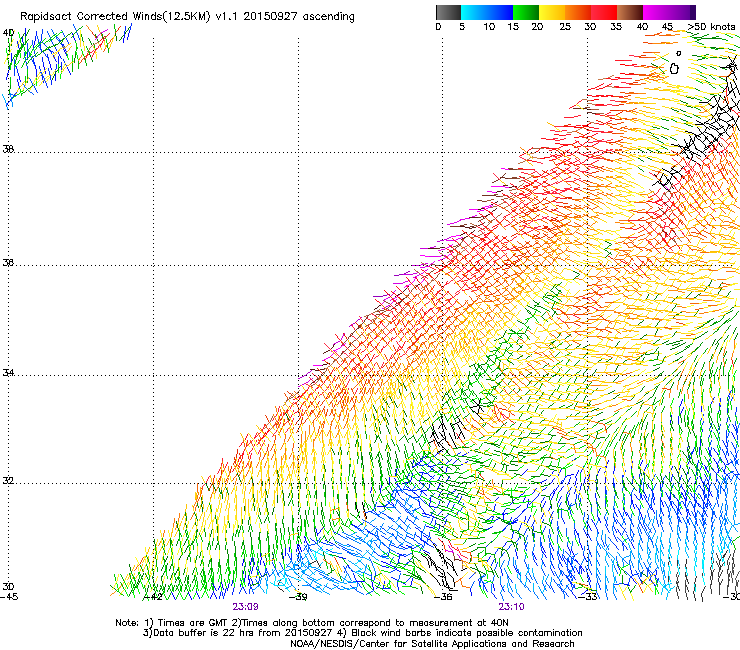Click the latitude axis label "34"
Image resolution: width=740 pixels, height=650 pixels.
tap(8, 372)
